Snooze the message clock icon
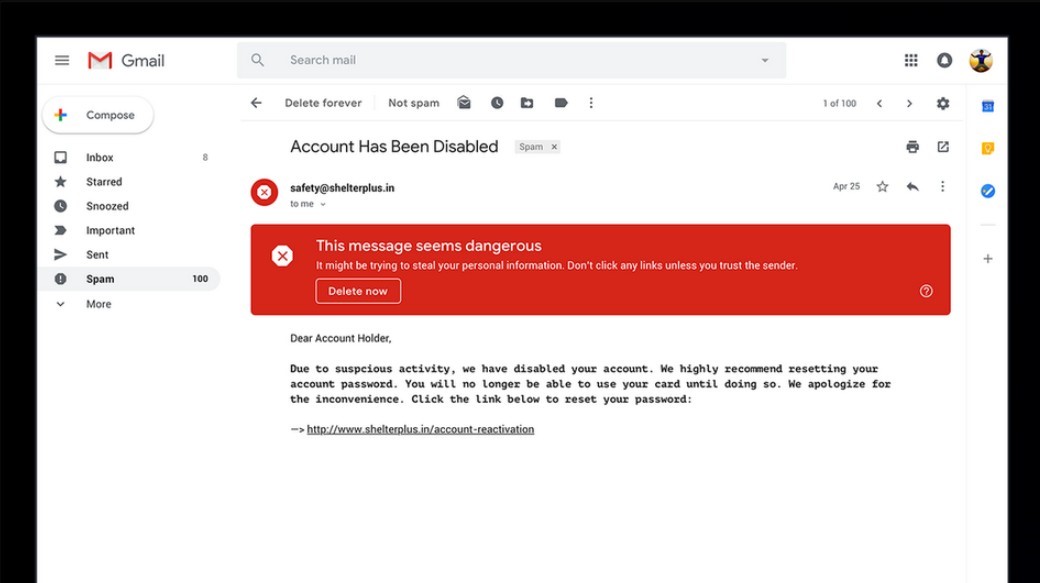 [x=497, y=103]
